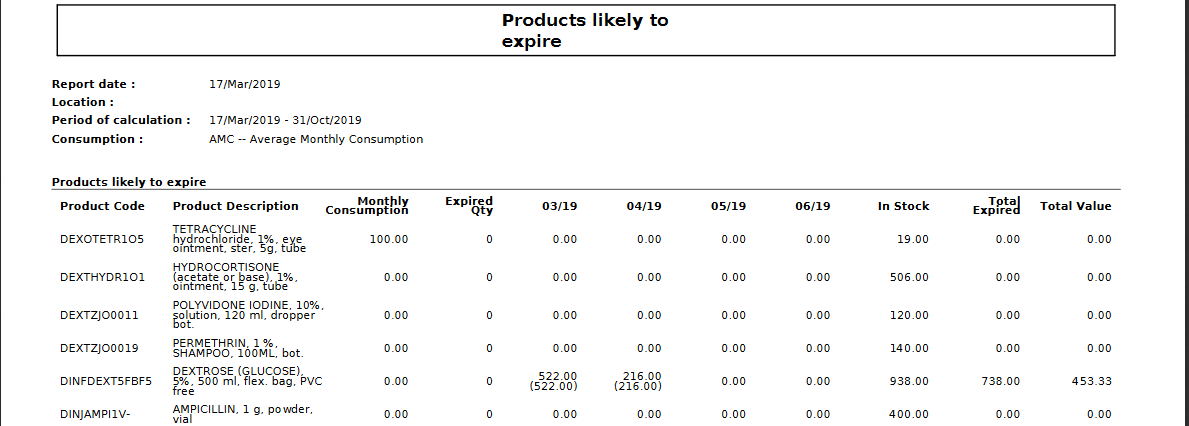Screen dimensions: 1189x426
Task: Click product code DINFDEXT5FBF5
Action: 106,381
